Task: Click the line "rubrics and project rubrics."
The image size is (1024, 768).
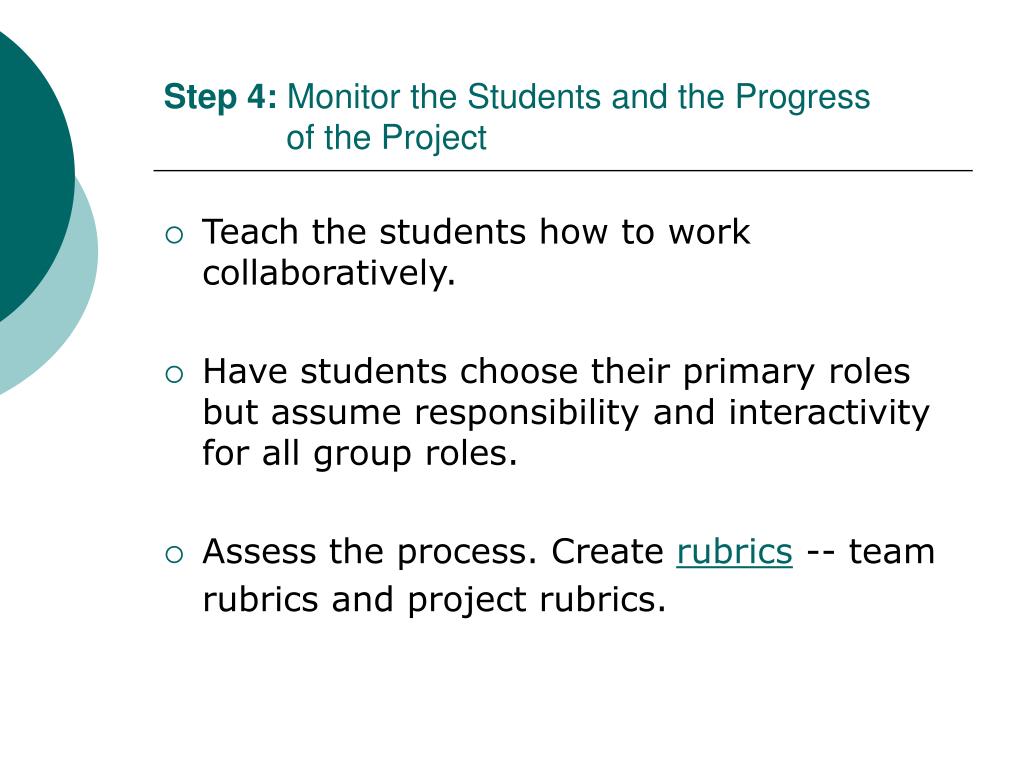Action: pyautogui.click(x=434, y=600)
